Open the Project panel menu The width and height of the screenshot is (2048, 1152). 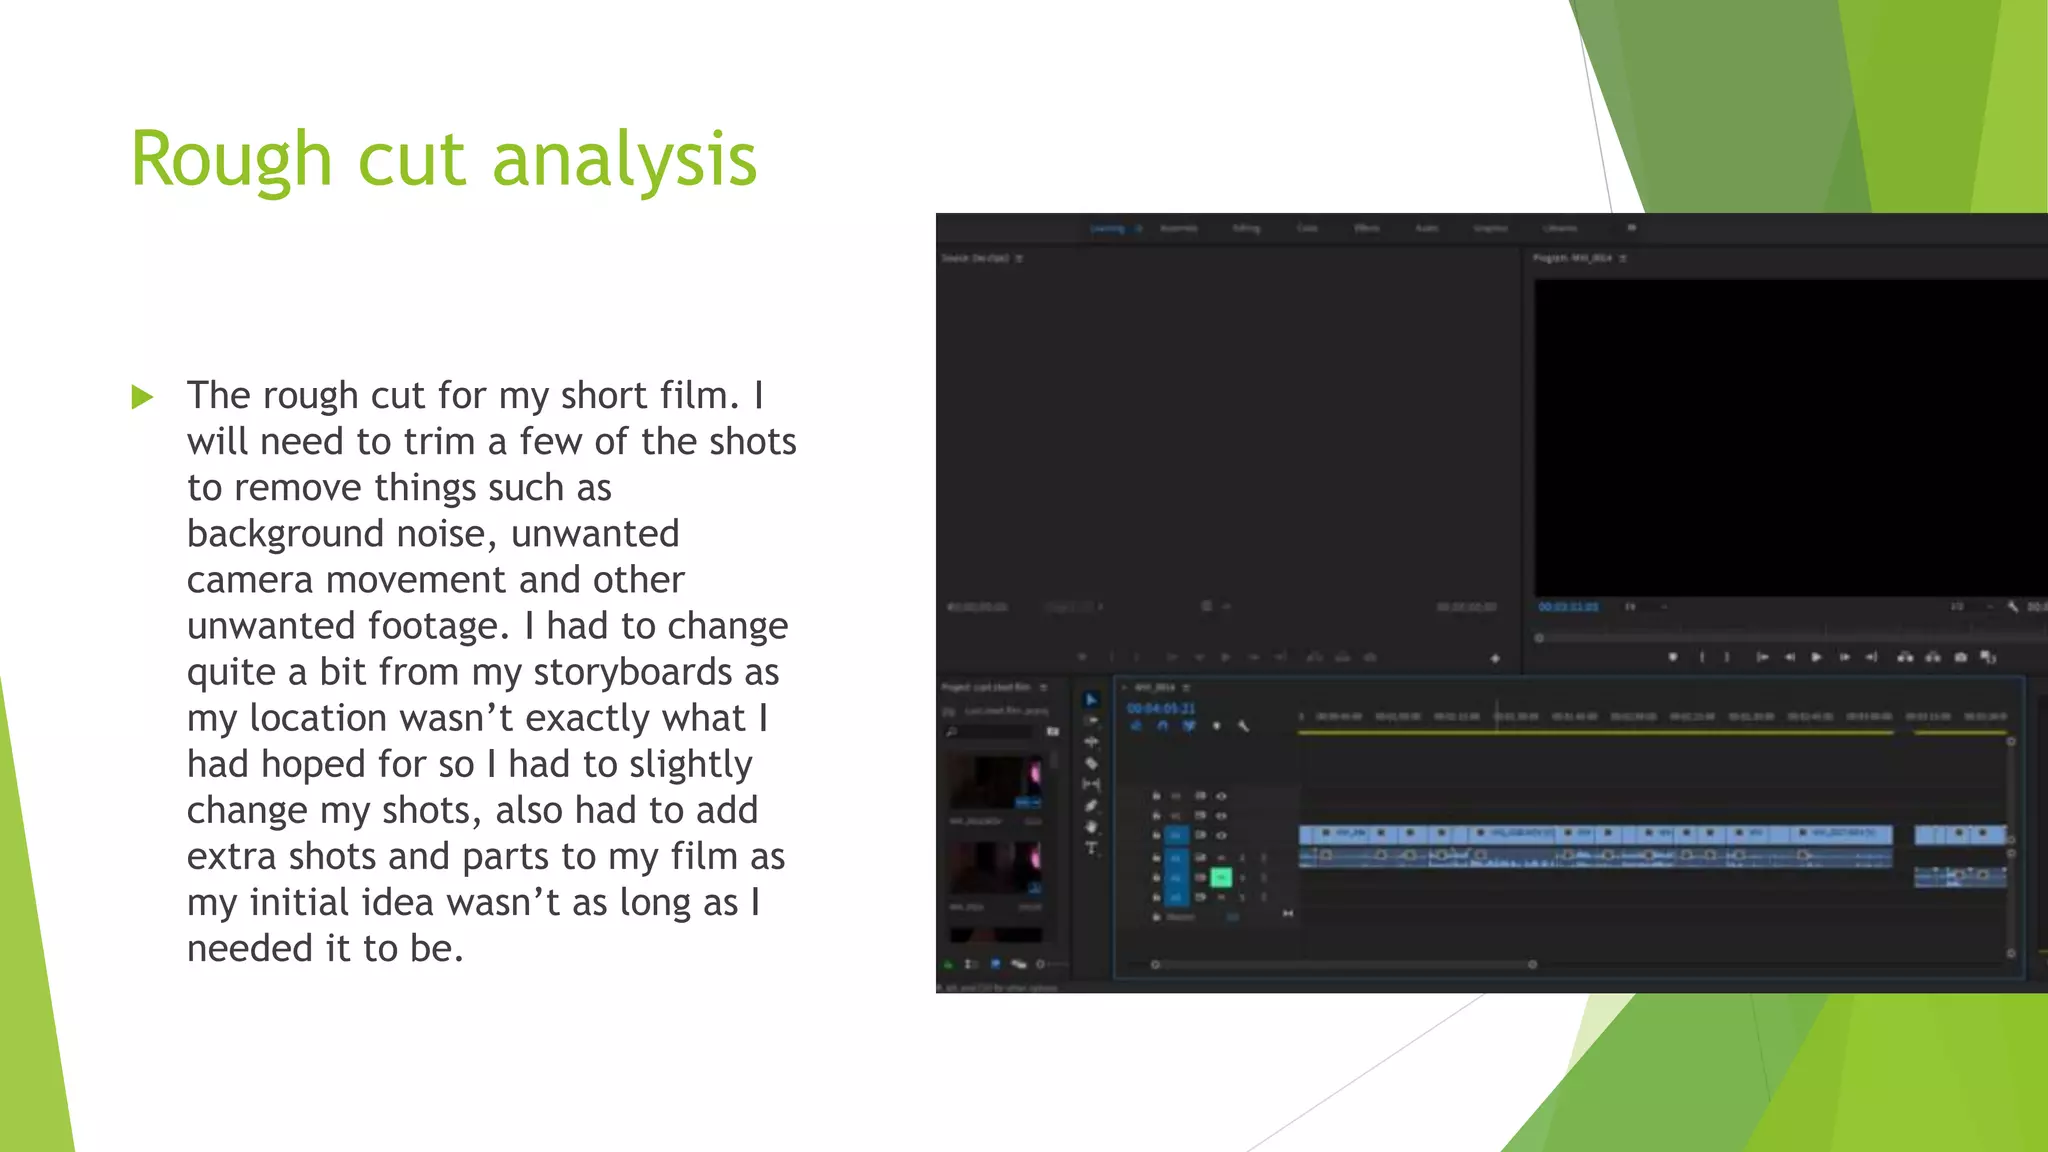1043,687
